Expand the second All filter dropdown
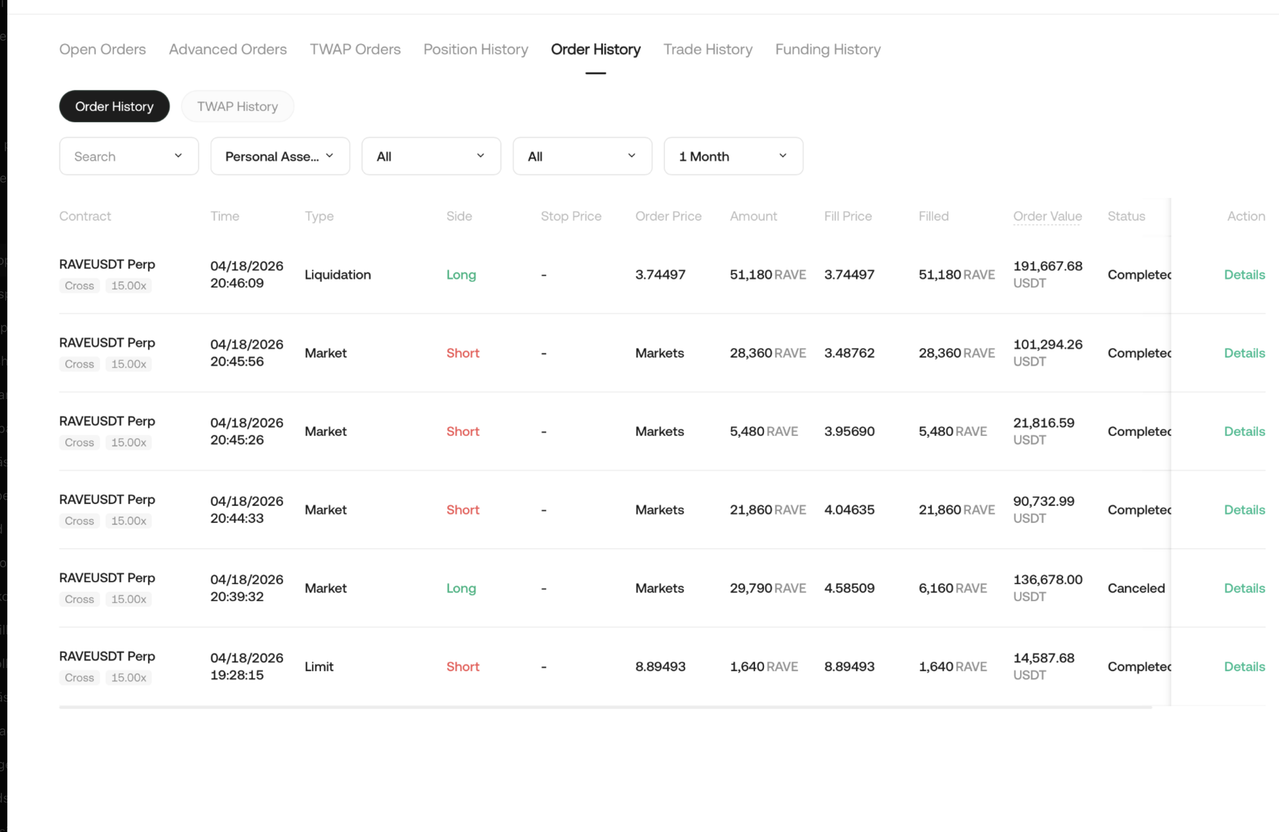The width and height of the screenshot is (1279, 832). pyautogui.click(x=582, y=156)
